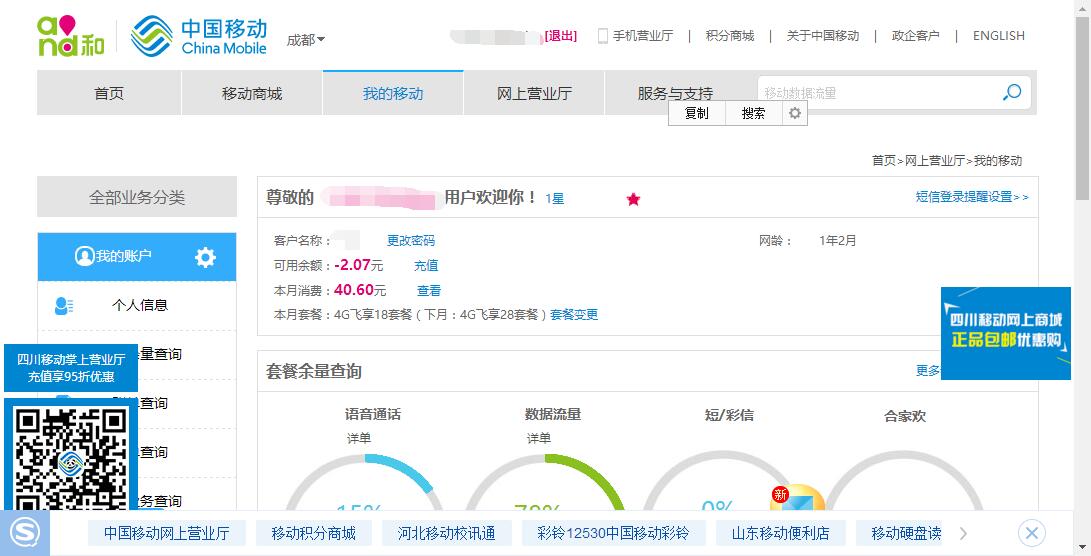The image size is (1091, 556).
Task: Click the pink 'and 和' logo
Action: click(70, 36)
